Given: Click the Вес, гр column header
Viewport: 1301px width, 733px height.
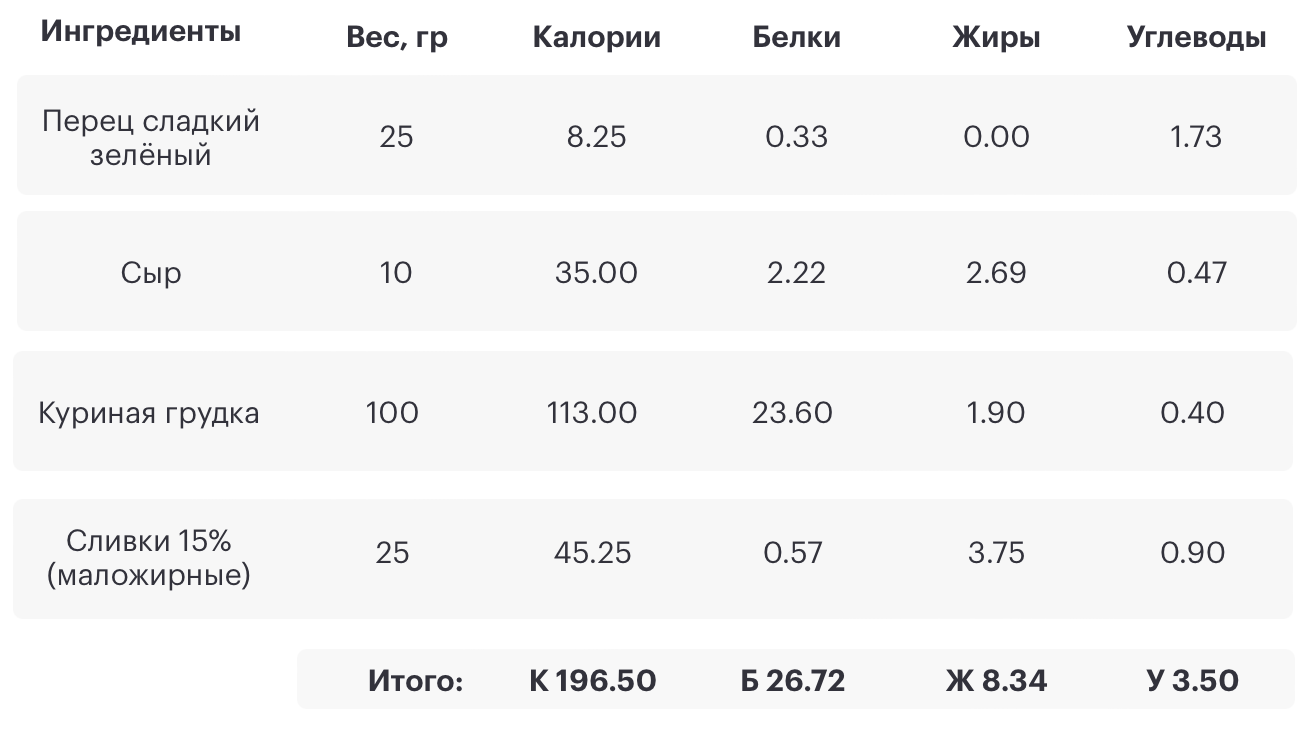Looking at the screenshot, I should click(397, 38).
